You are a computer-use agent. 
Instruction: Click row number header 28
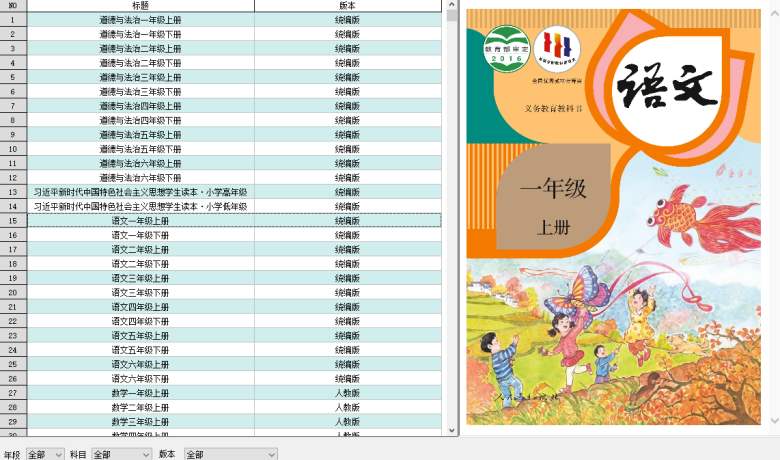tap(13, 407)
